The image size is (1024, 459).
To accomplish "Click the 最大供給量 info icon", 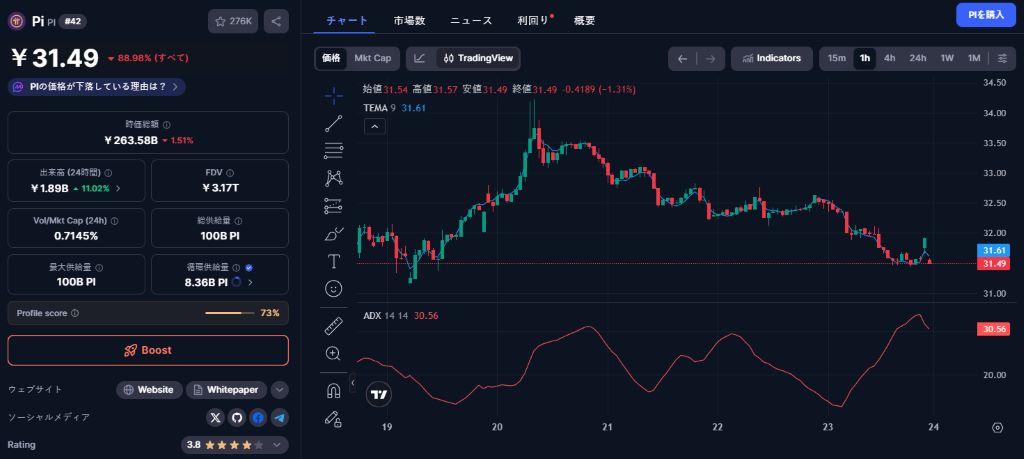I will [x=99, y=268].
